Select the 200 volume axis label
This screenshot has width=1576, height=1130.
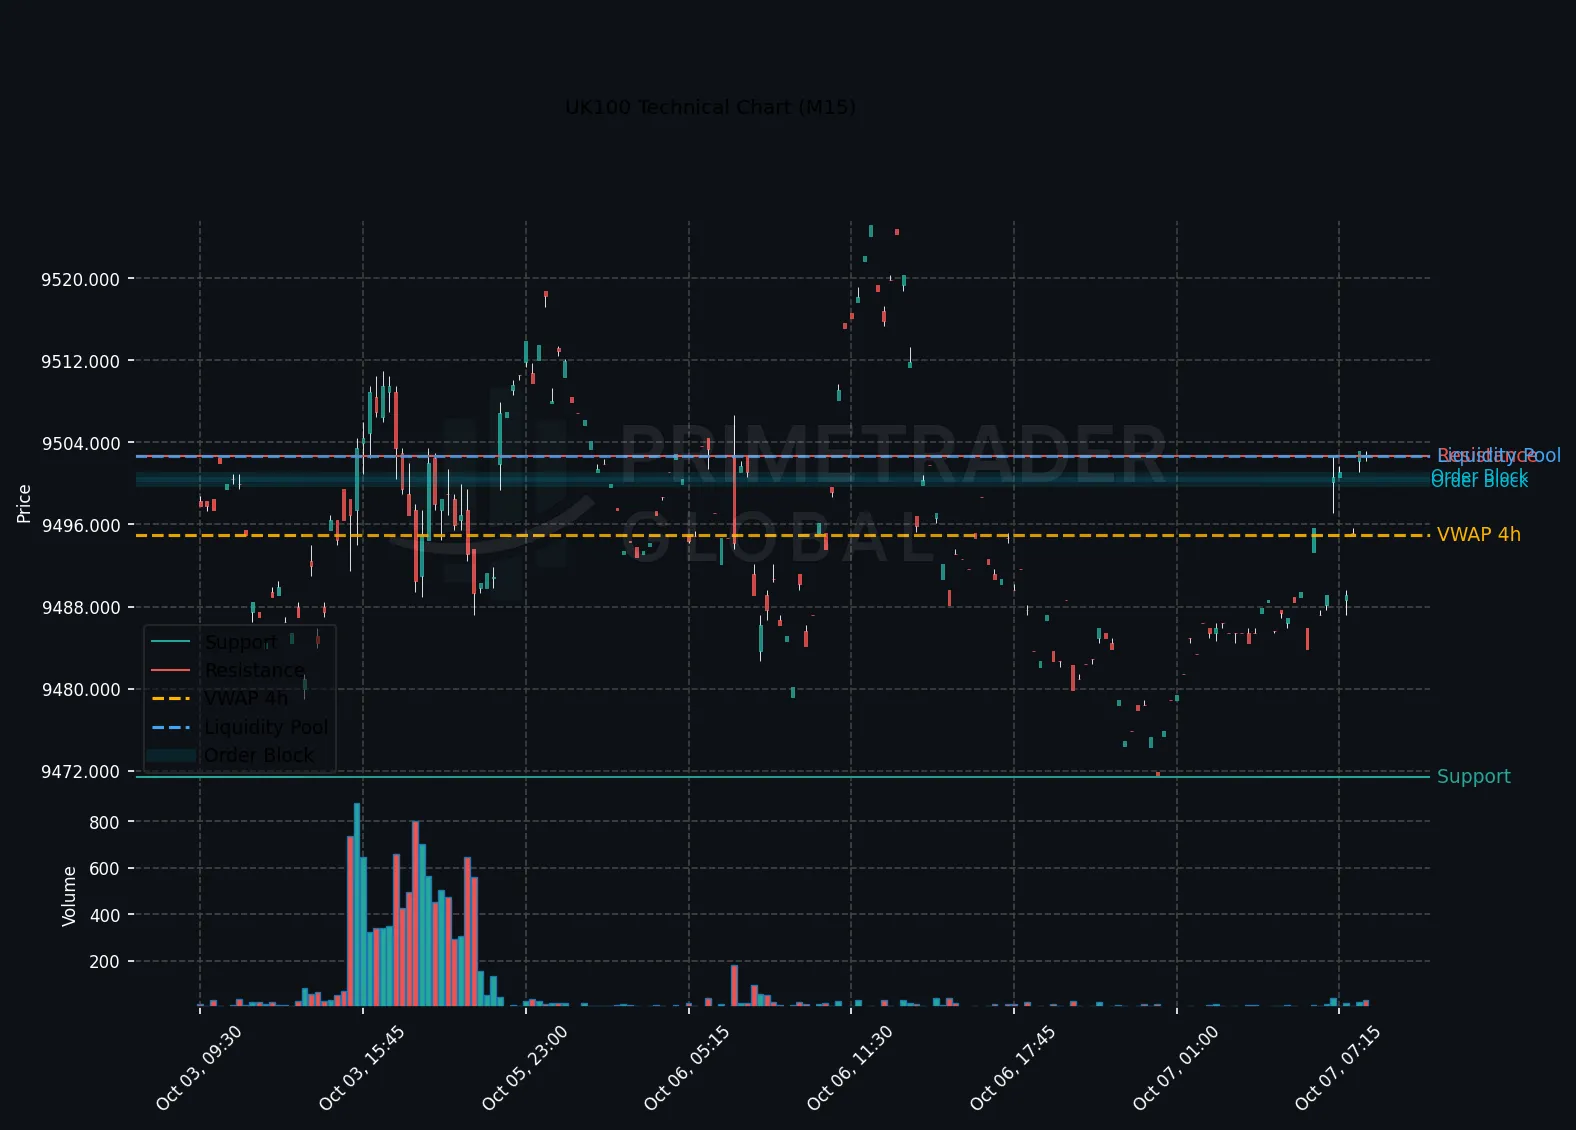point(104,961)
